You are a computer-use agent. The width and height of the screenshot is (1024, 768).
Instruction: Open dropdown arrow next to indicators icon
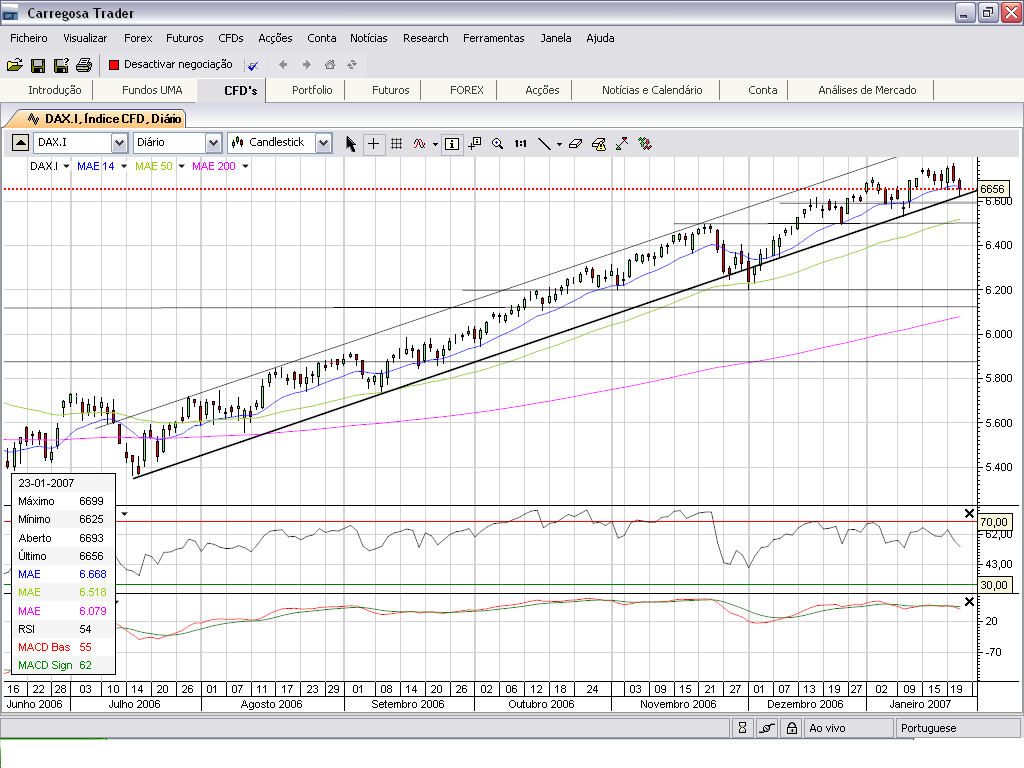[x=436, y=144]
